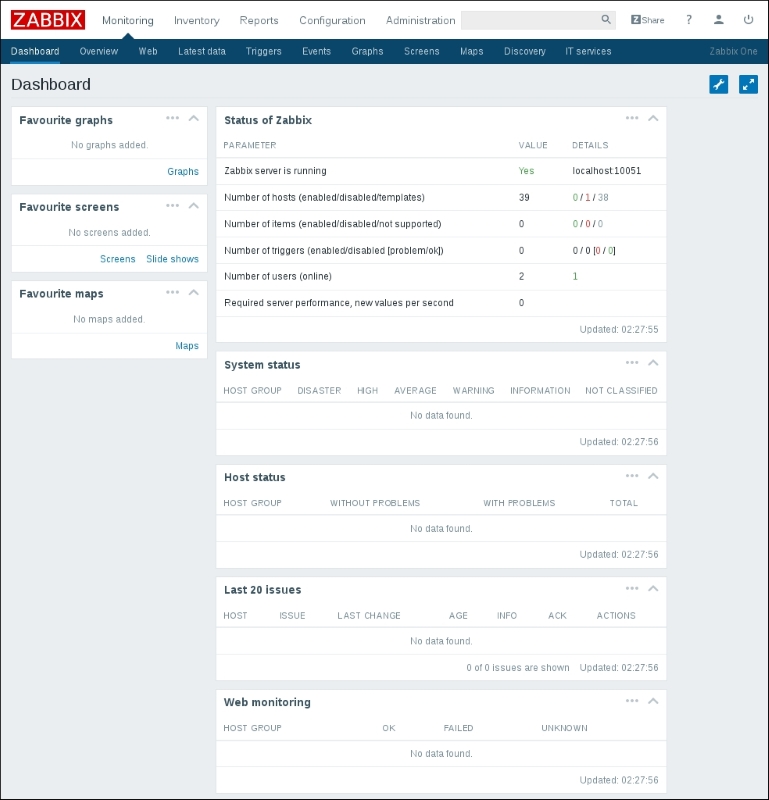
Task: Open the help question mark icon
Action: 688,19
